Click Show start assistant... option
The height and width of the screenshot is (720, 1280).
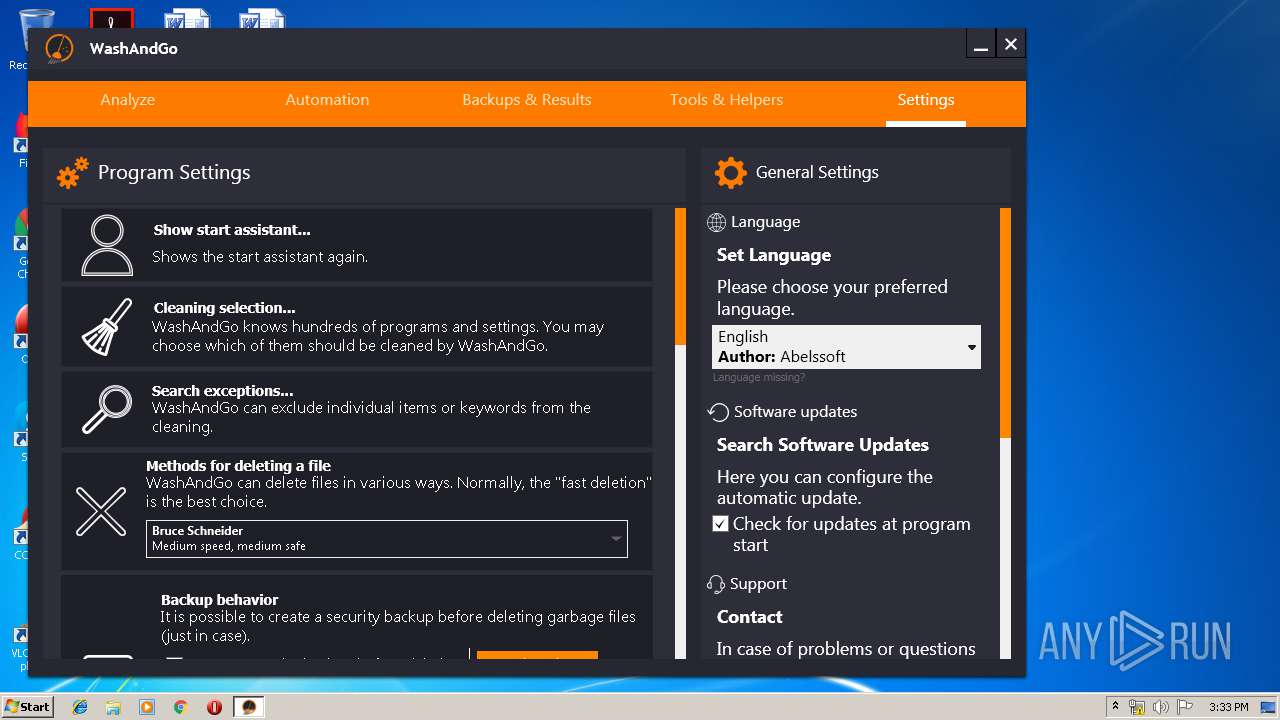[357, 245]
